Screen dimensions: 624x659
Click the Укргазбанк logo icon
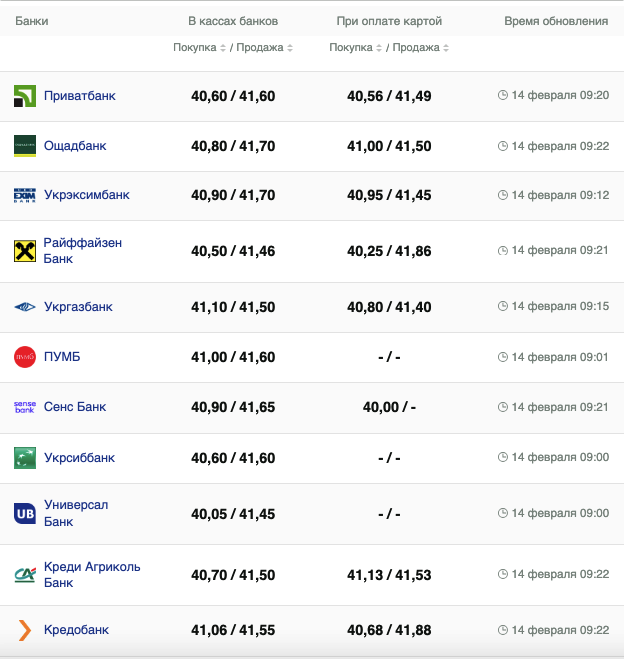25,307
